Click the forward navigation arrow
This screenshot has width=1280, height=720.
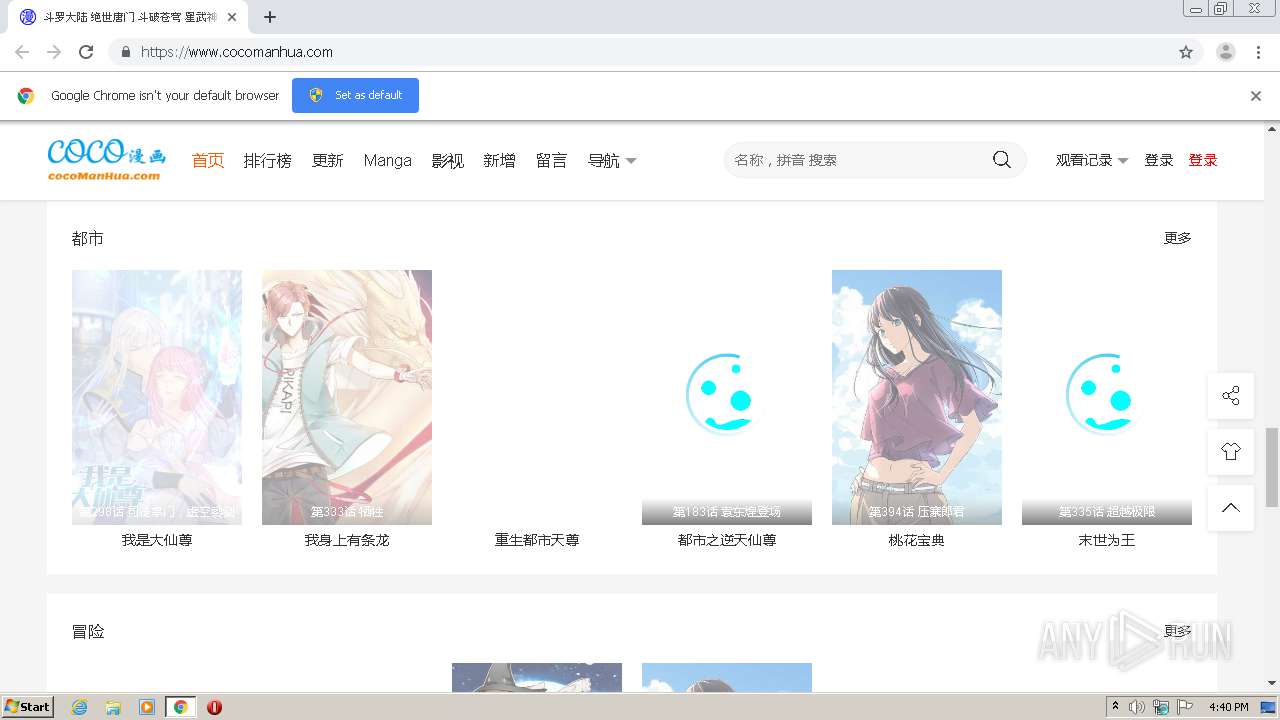tap(54, 52)
